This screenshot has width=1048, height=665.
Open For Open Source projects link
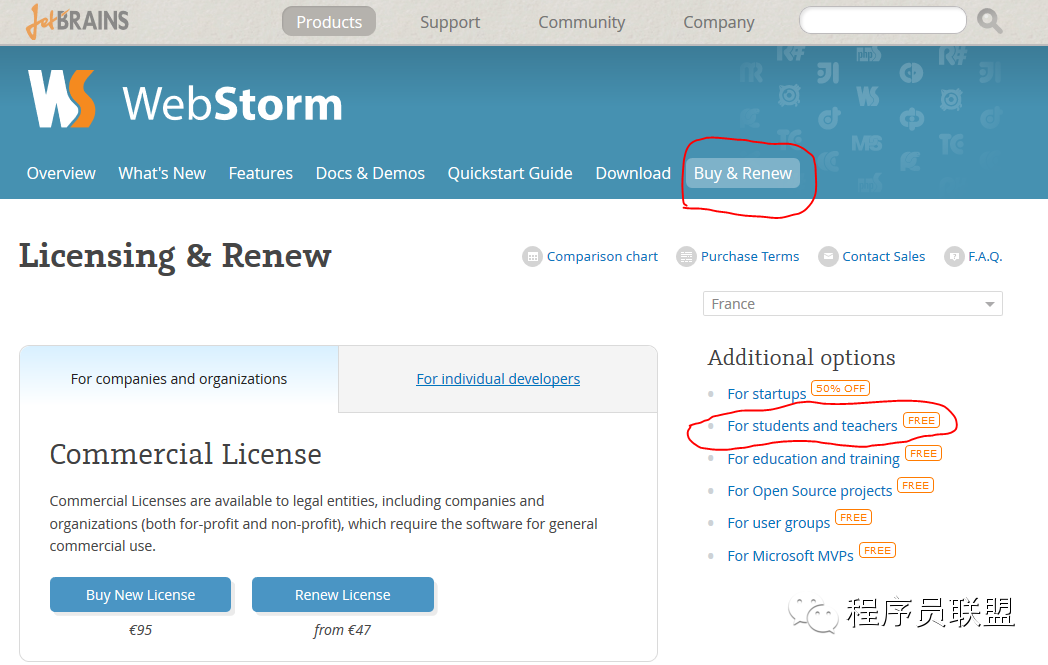809,491
